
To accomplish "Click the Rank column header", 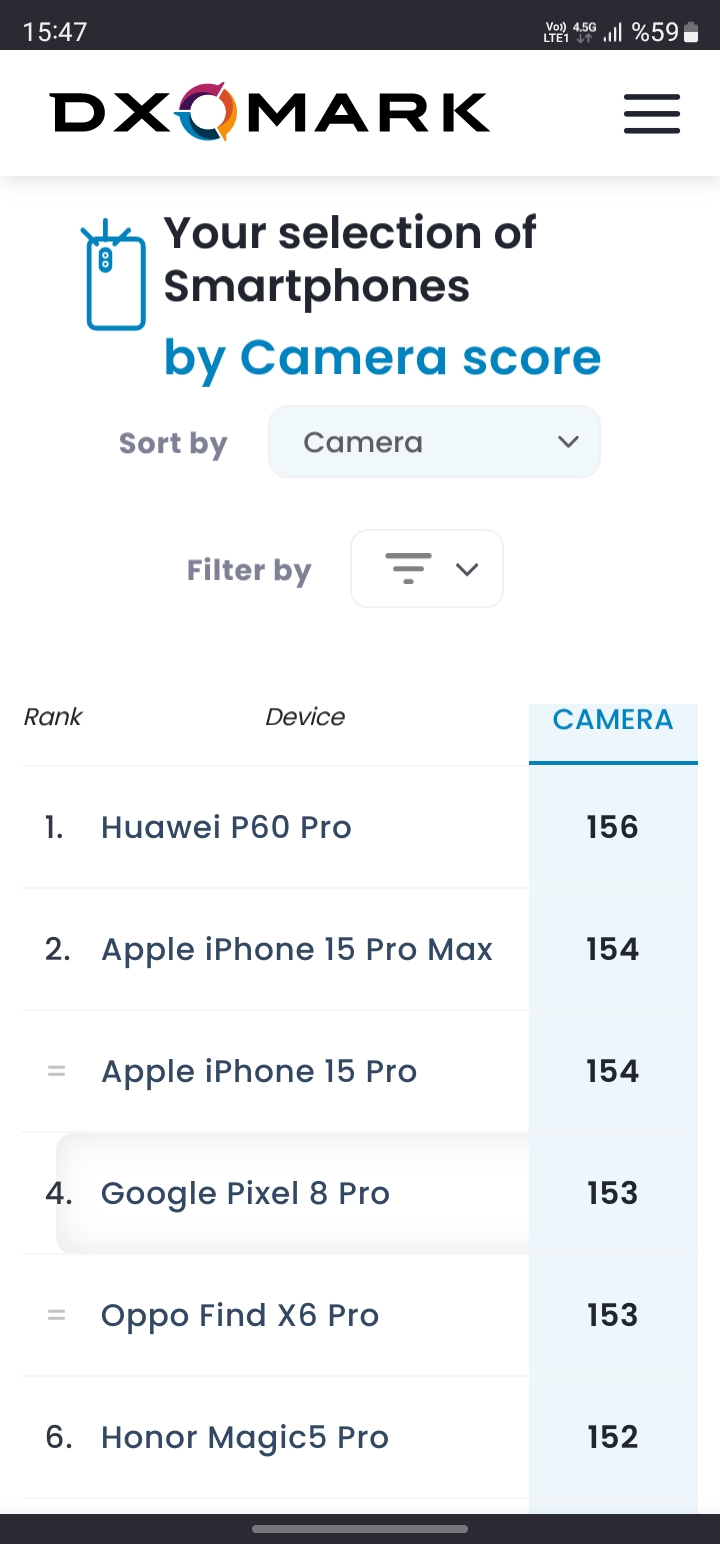I will (53, 717).
